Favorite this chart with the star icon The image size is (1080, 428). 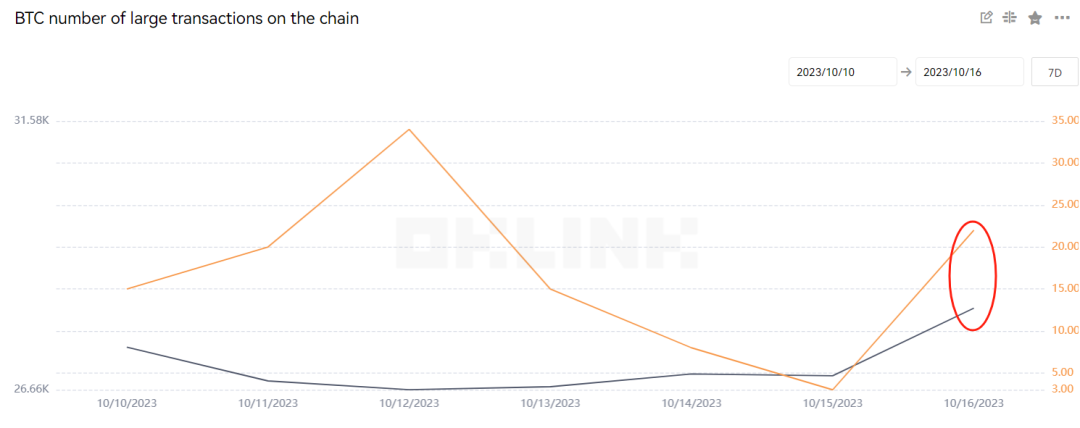click(1035, 18)
